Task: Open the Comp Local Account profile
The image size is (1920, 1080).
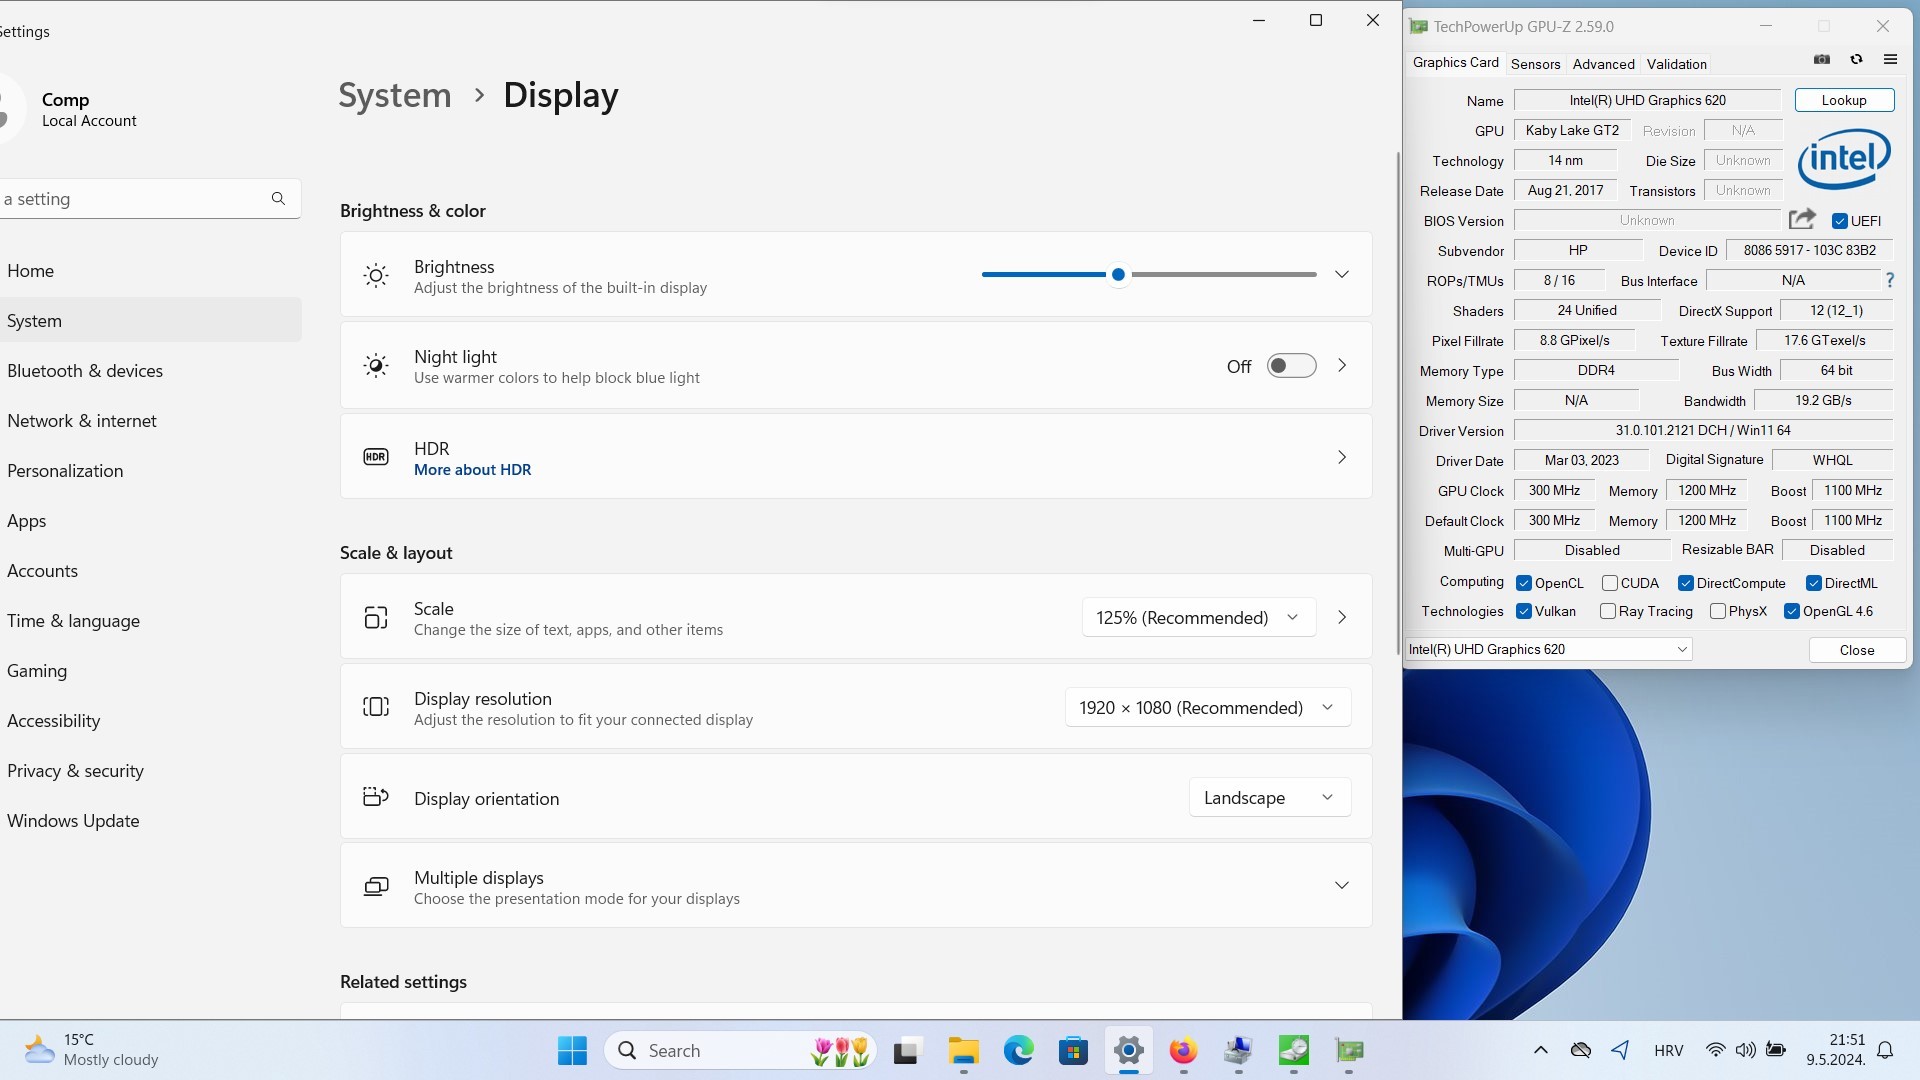Action: [x=70, y=109]
